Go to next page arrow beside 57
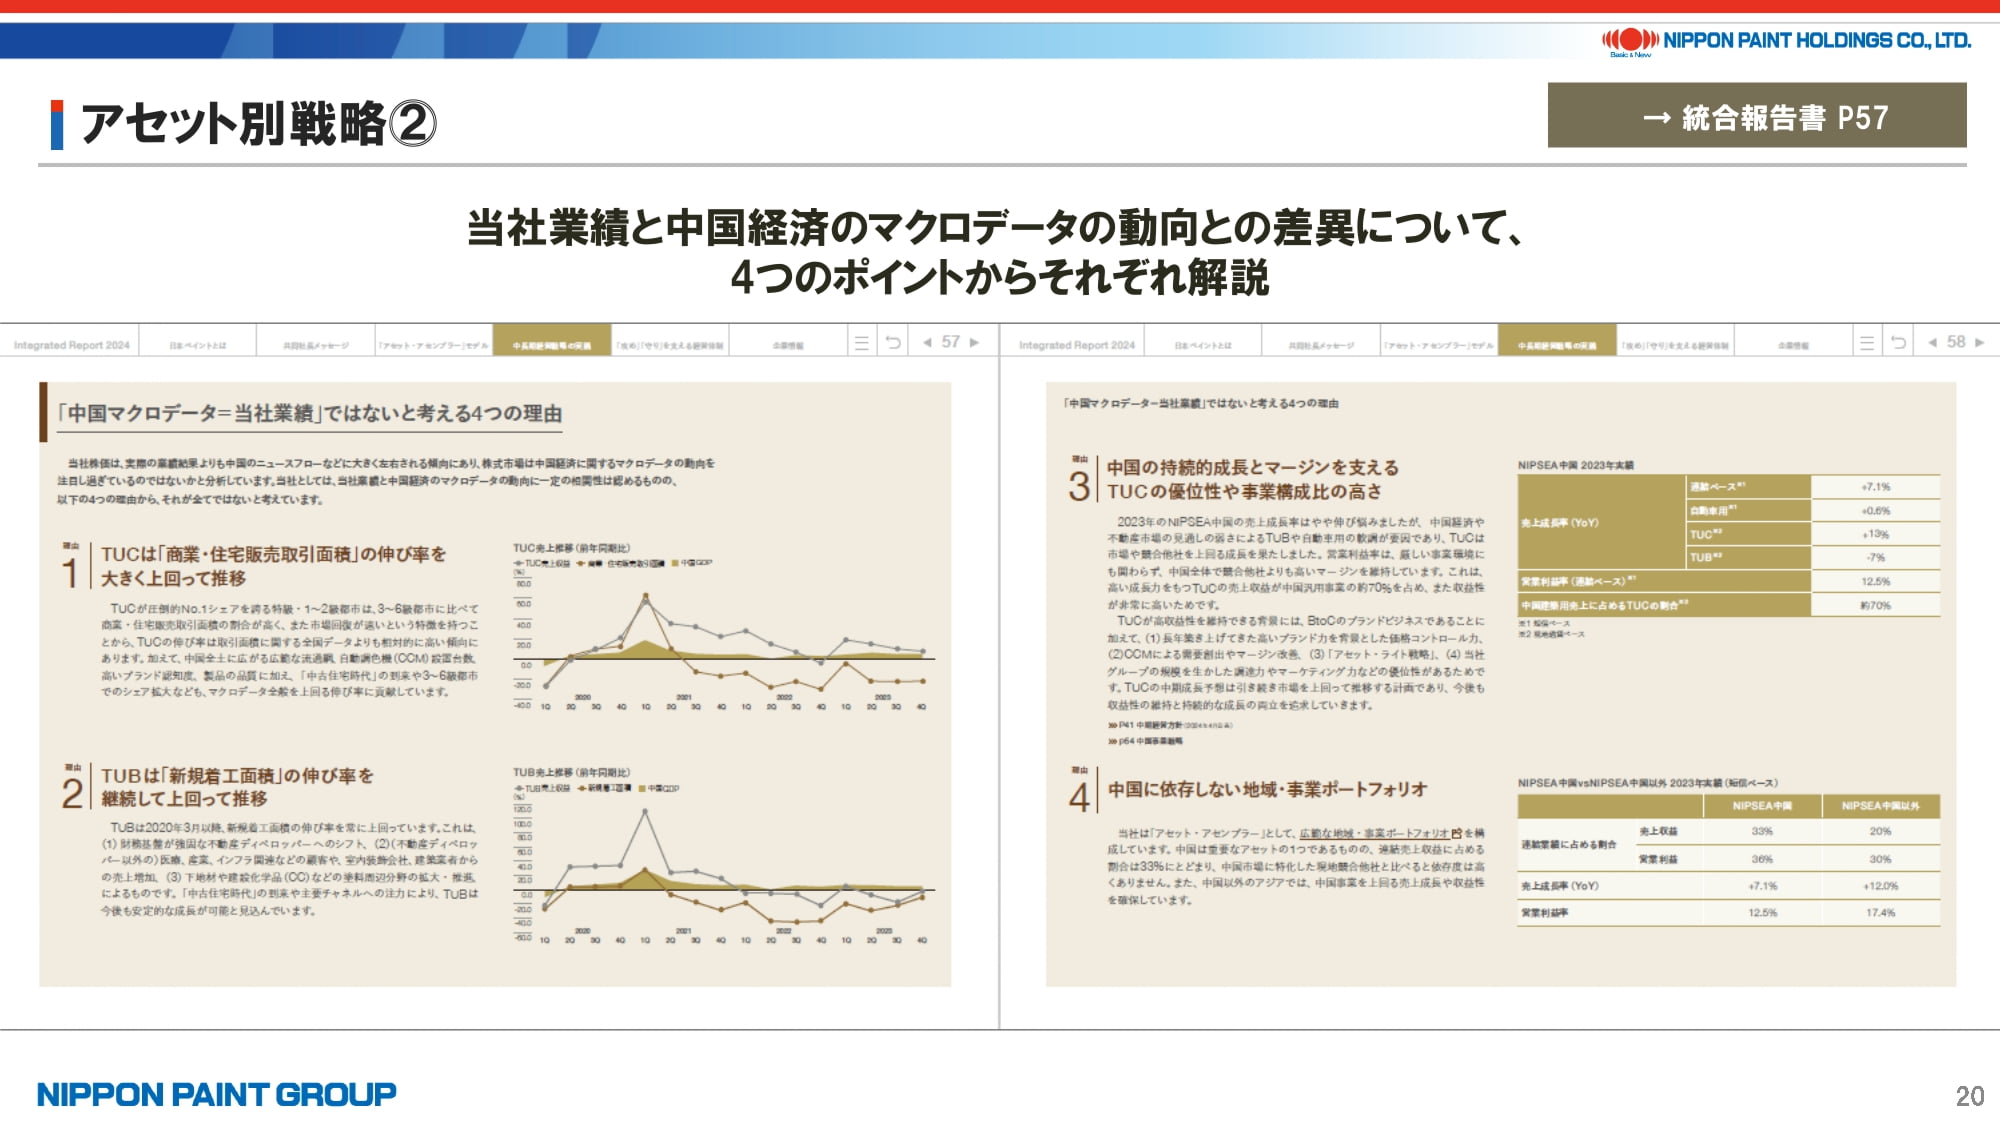This screenshot has height=1125, width=2000. click(x=974, y=342)
